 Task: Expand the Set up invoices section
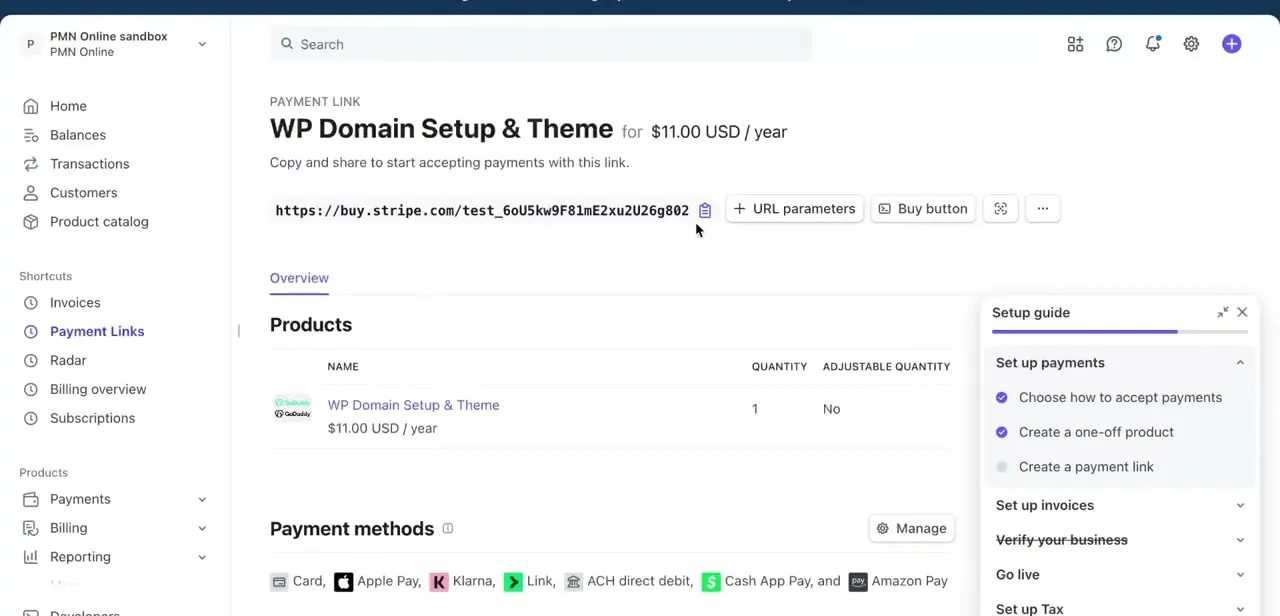coord(1240,505)
